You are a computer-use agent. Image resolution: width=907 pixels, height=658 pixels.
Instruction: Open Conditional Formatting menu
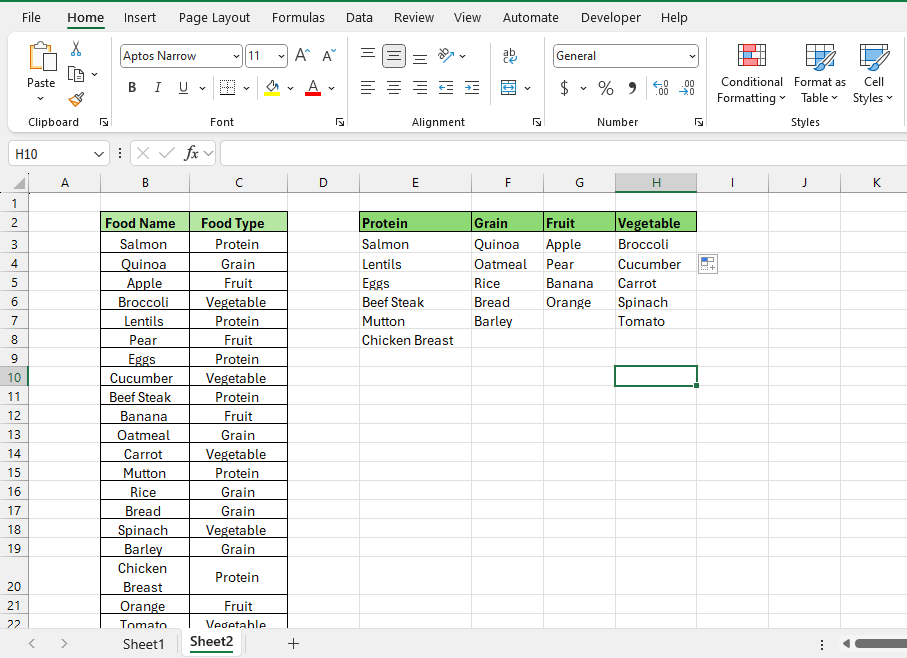click(751, 73)
